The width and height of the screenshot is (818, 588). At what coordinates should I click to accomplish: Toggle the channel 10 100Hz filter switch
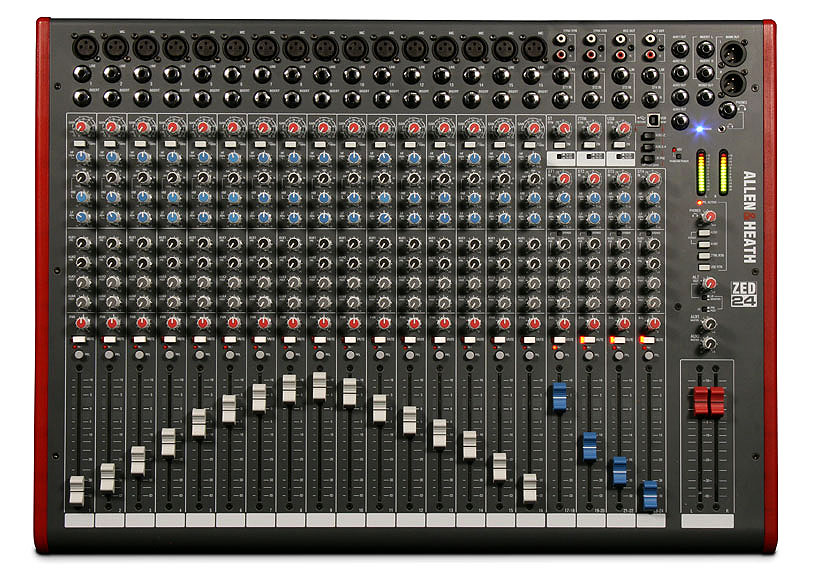pos(350,144)
